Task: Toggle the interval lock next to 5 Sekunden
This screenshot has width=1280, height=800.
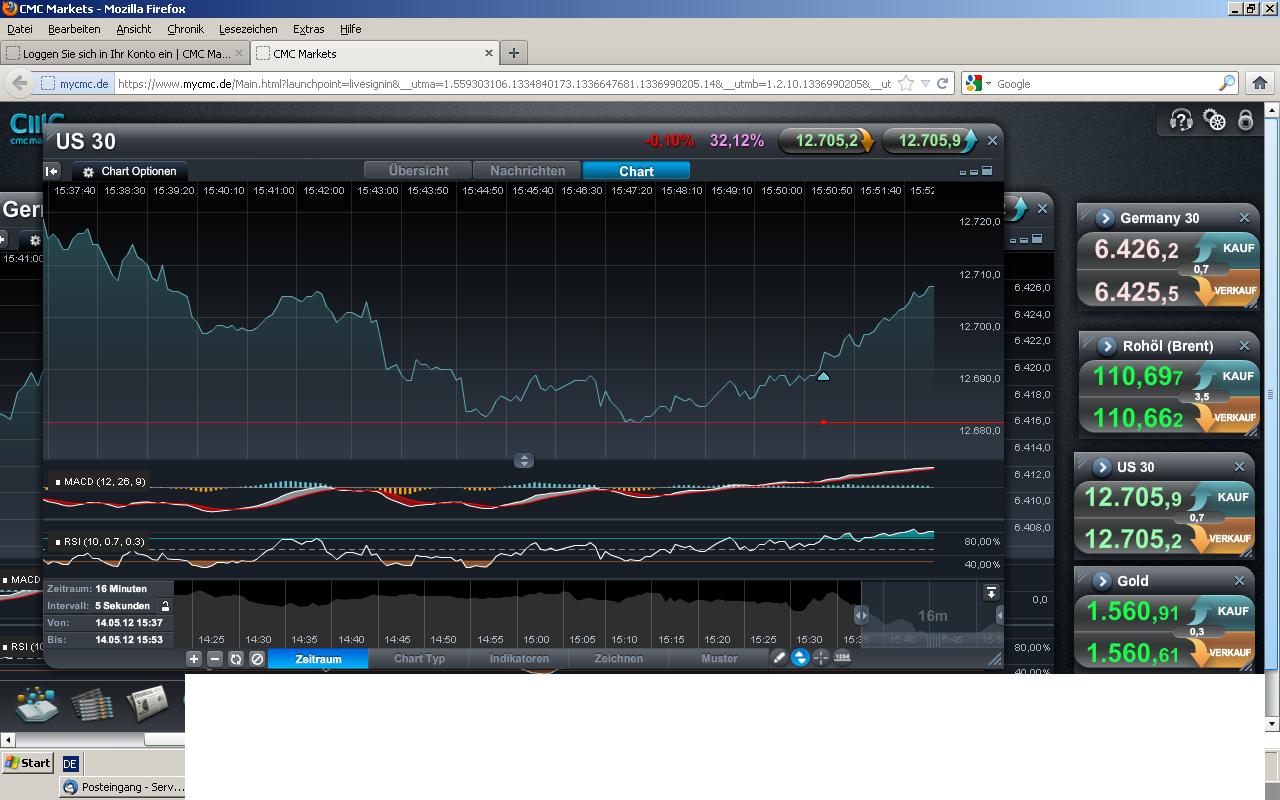Action: point(165,606)
